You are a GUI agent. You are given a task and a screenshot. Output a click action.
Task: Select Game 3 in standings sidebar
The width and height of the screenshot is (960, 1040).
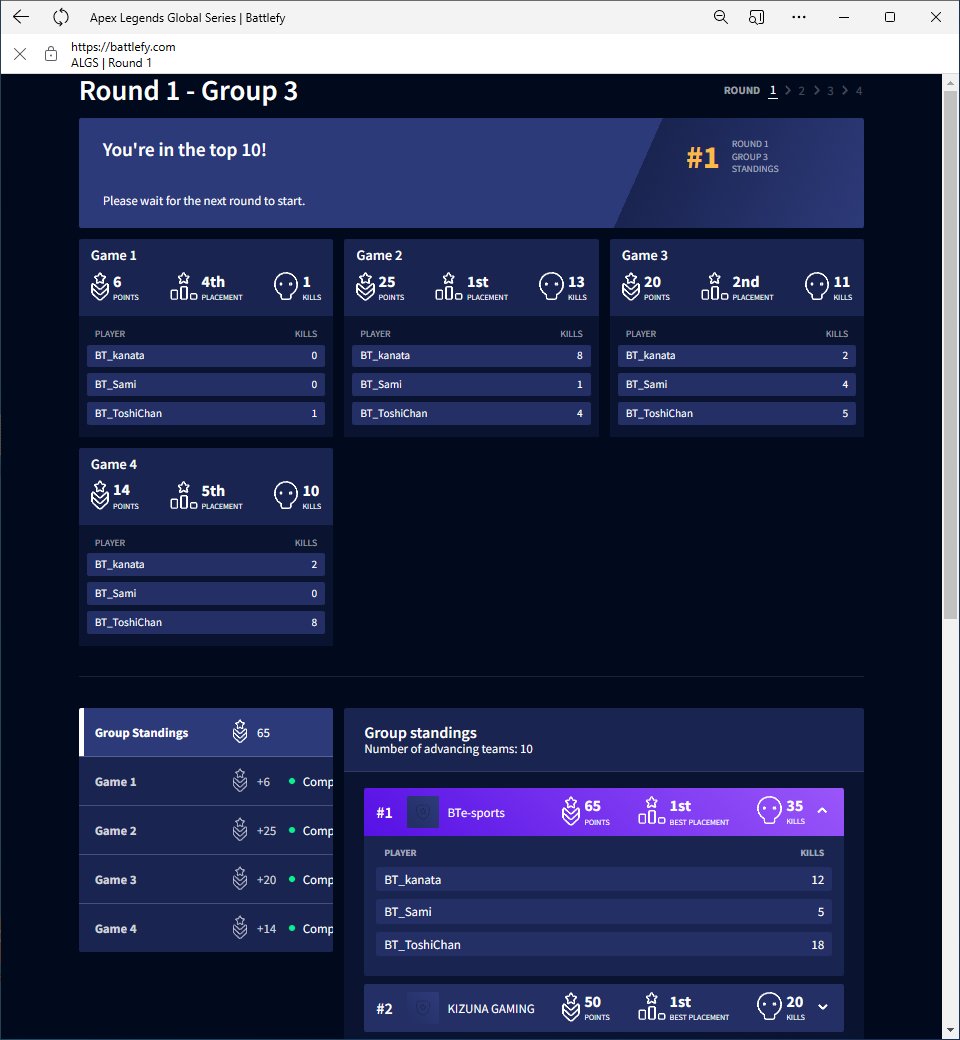click(206, 879)
